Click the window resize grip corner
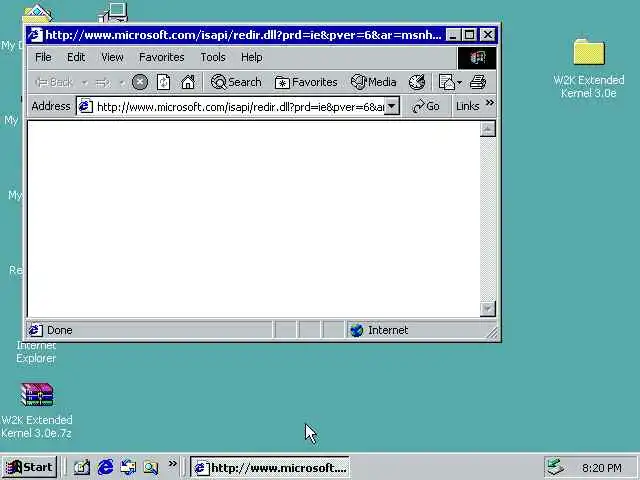Image resolution: width=640 pixels, height=480 pixels. tap(493, 333)
